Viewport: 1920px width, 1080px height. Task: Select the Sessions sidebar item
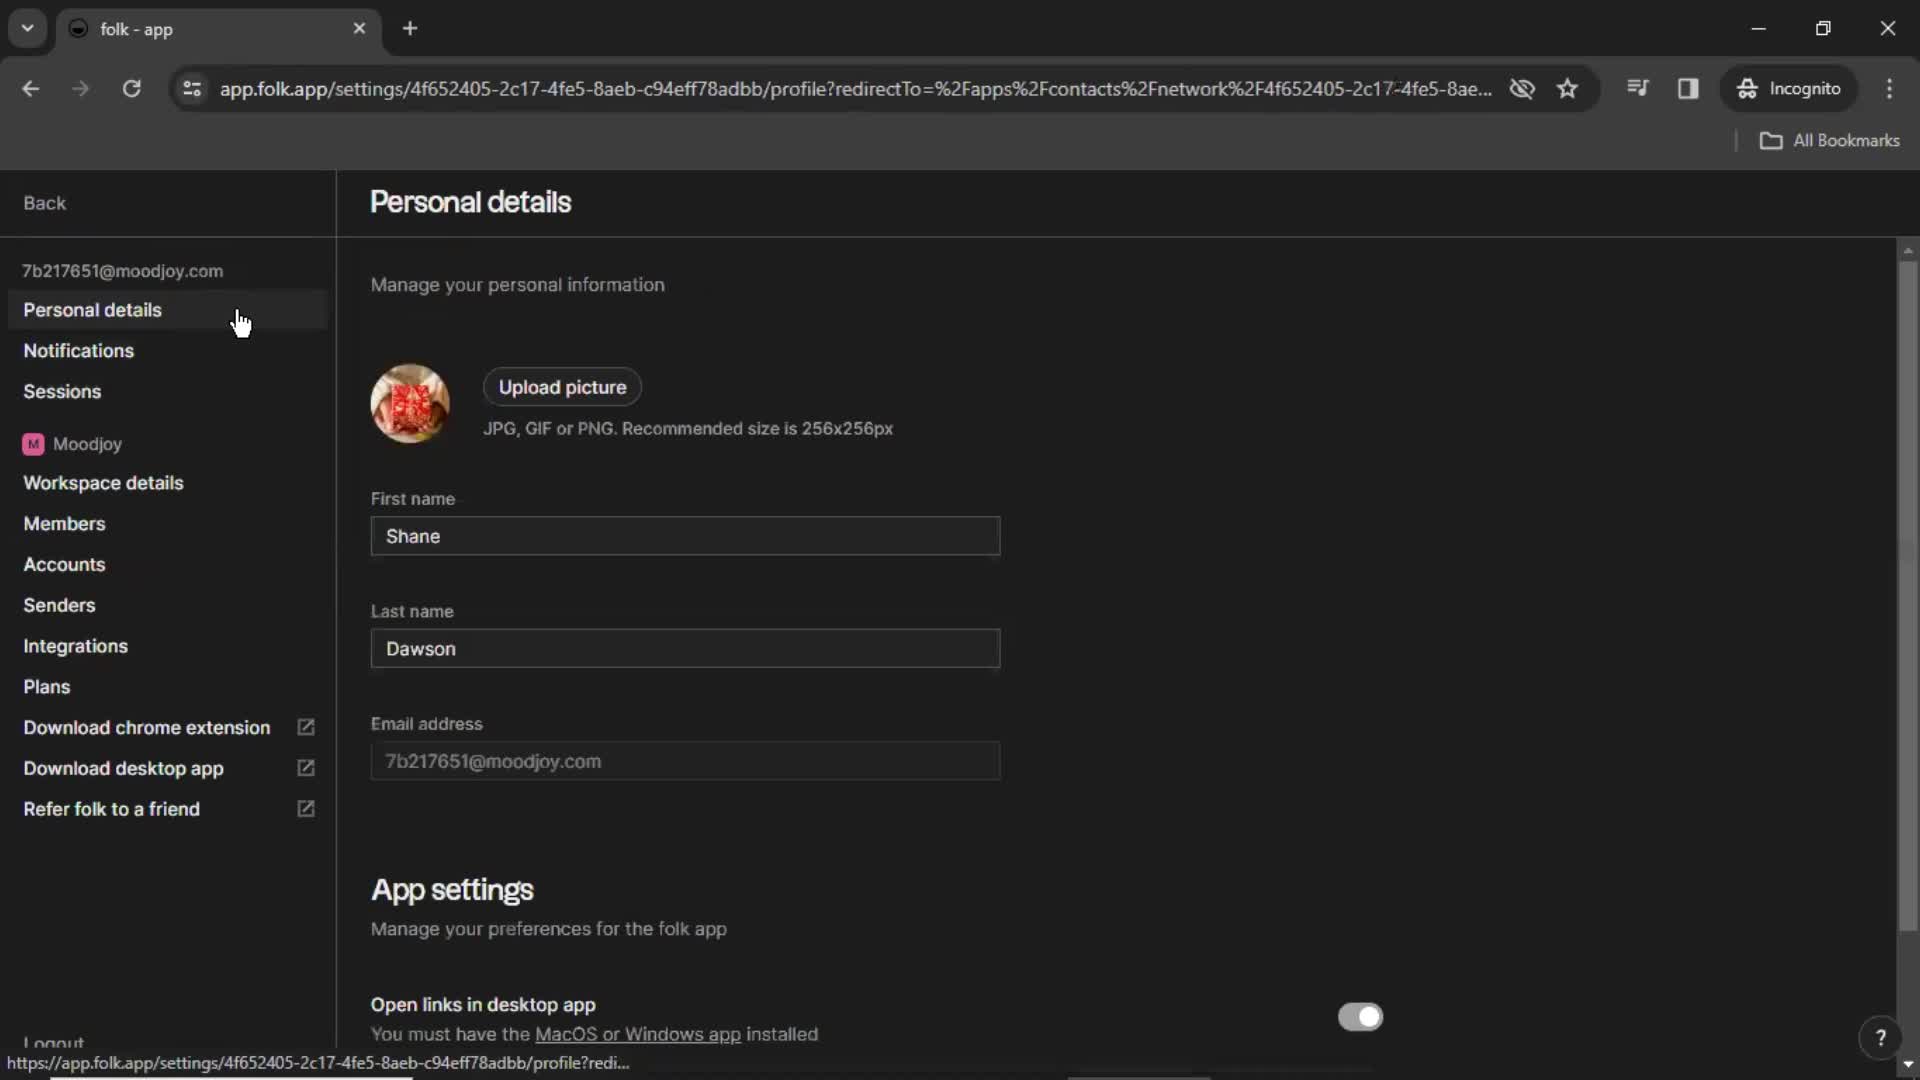pos(62,392)
